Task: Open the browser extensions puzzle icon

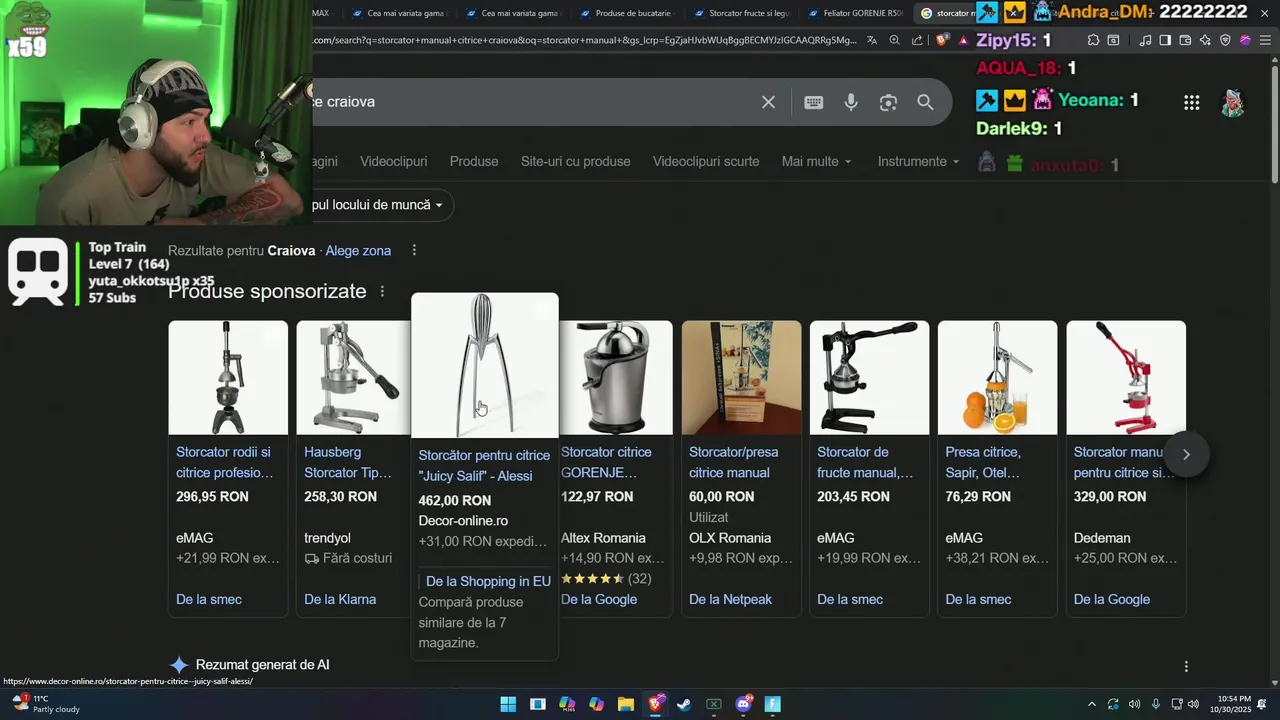Action: [1093, 40]
